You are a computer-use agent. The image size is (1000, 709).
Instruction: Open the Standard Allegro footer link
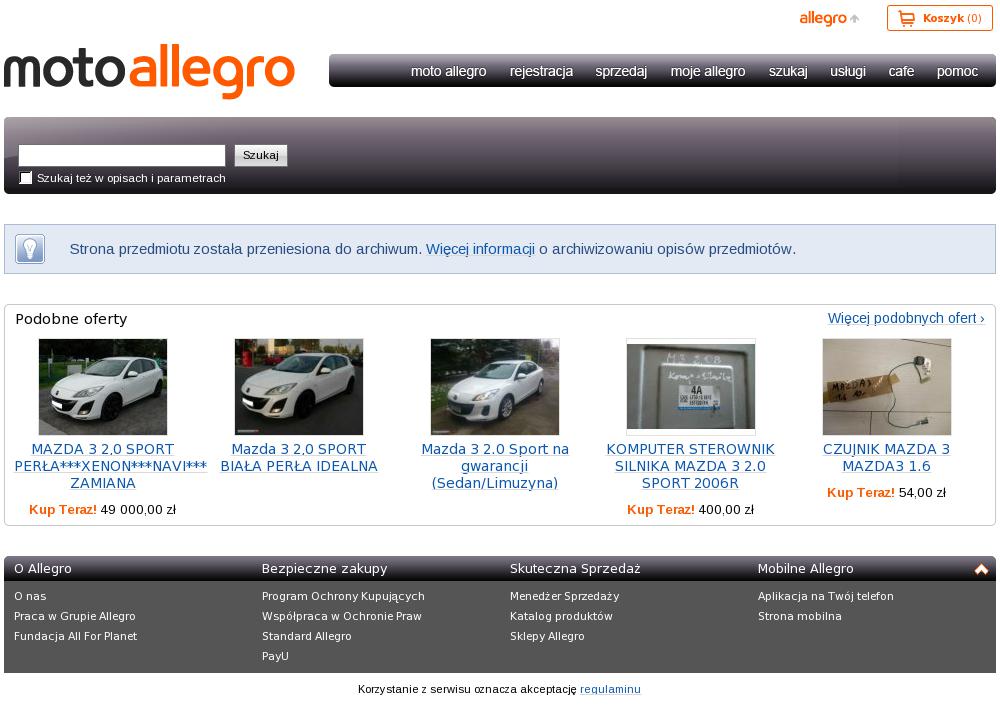(307, 636)
